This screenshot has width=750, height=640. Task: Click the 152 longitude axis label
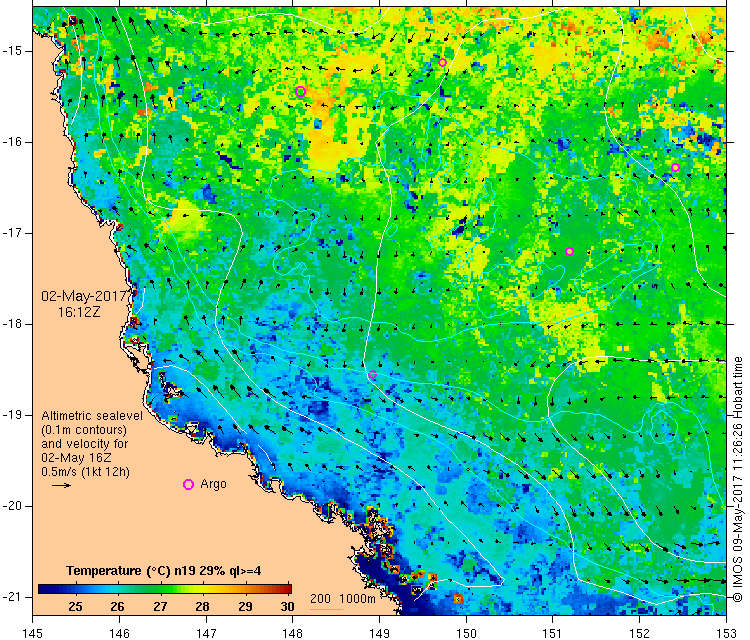(x=640, y=633)
